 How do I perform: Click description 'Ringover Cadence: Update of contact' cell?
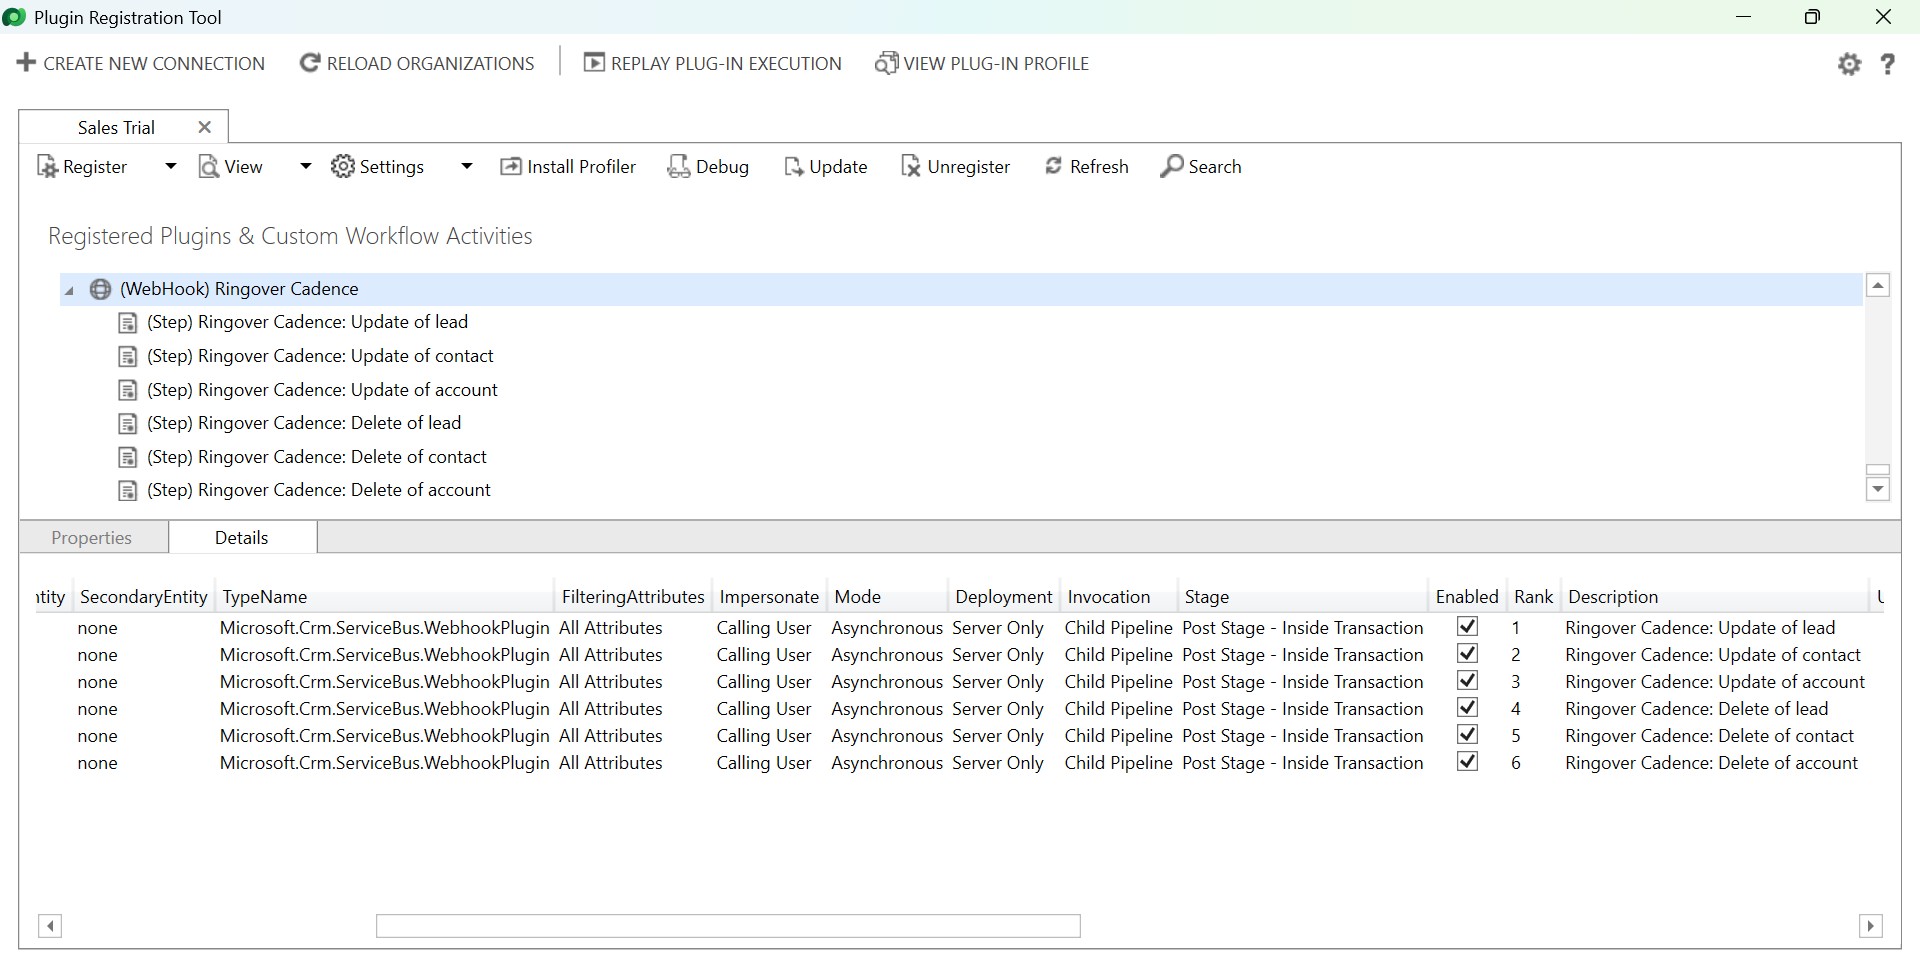click(1713, 655)
